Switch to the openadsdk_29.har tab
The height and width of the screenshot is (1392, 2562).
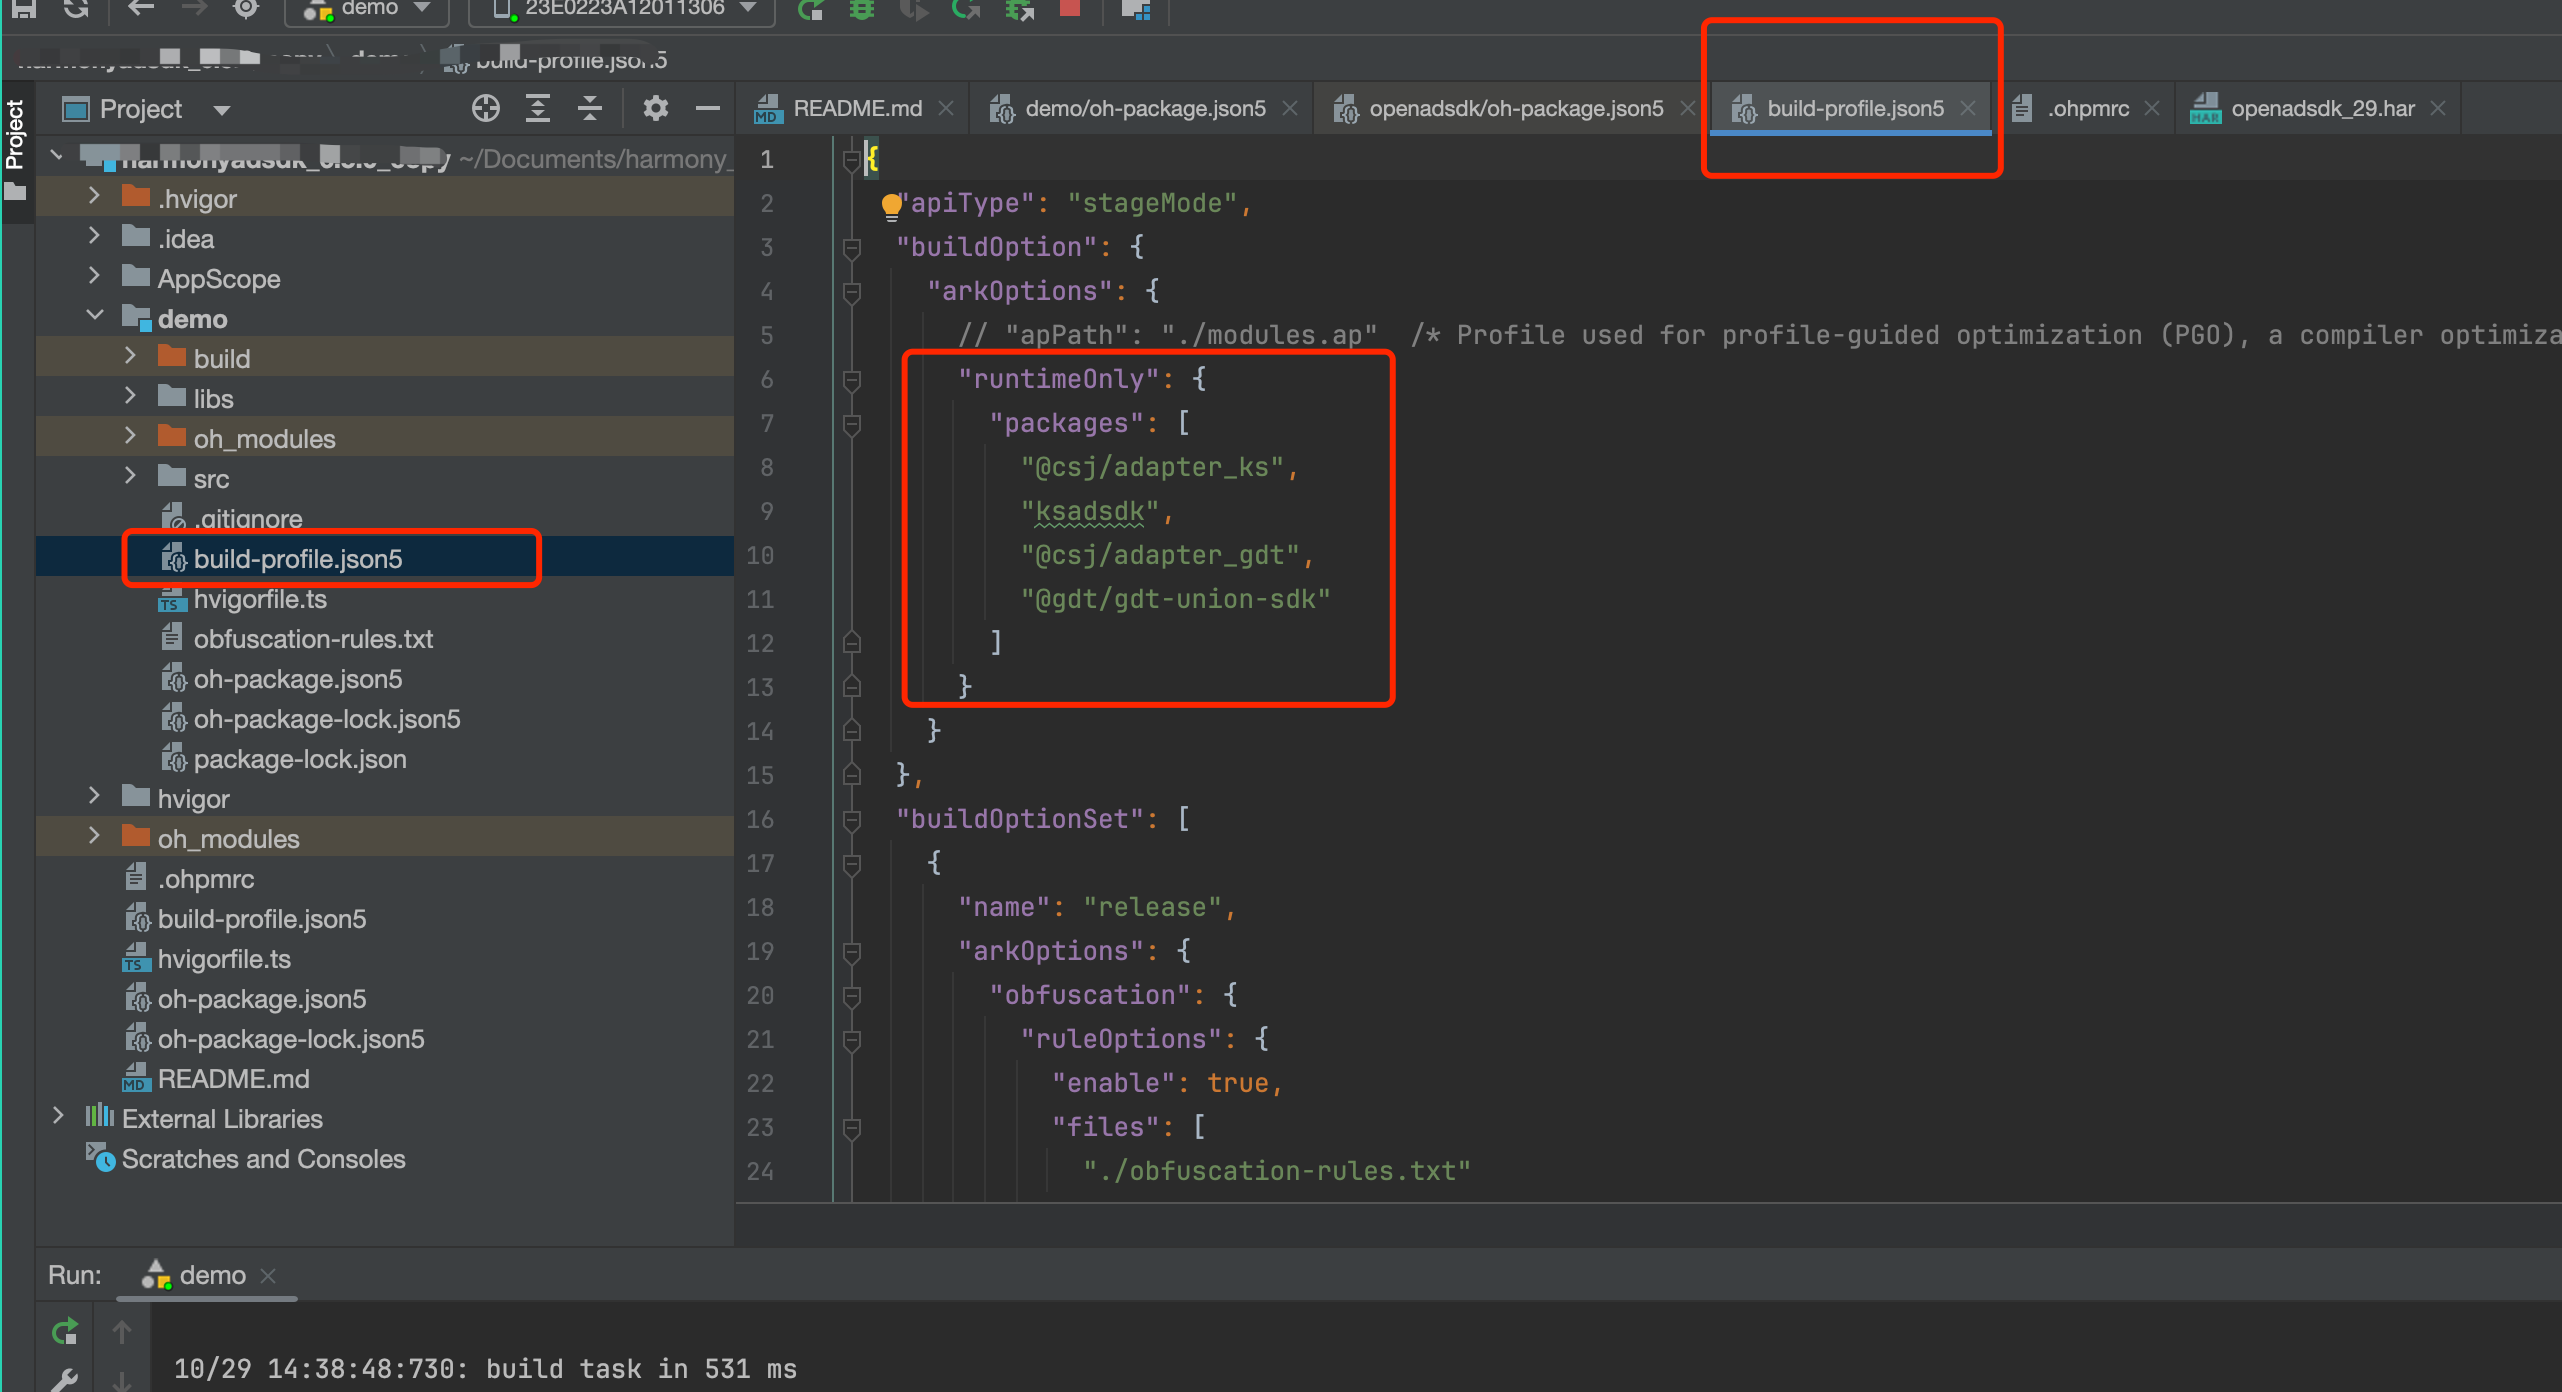pos(2321,108)
